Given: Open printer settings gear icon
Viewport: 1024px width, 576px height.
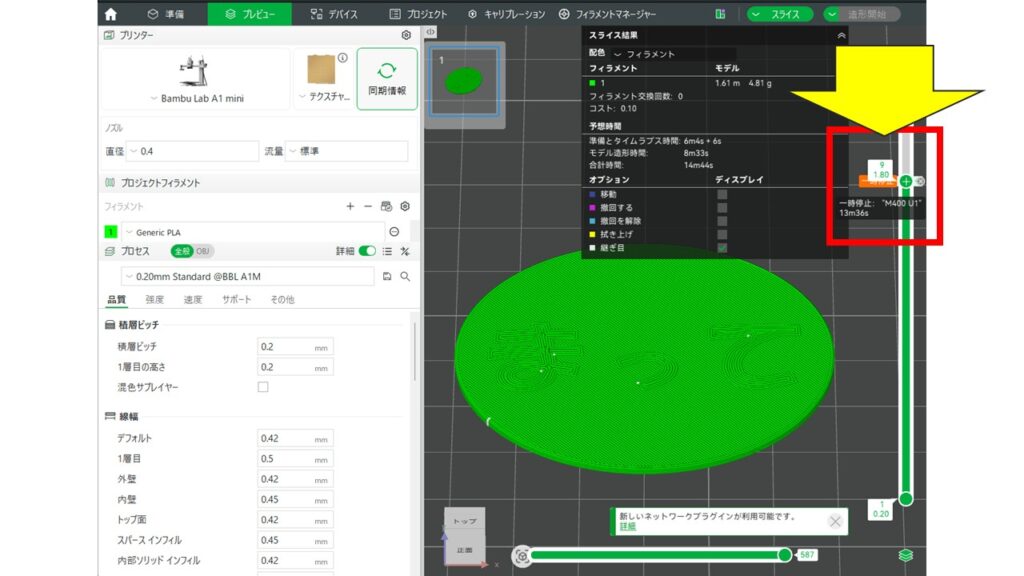Looking at the screenshot, I should pos(406,35).
